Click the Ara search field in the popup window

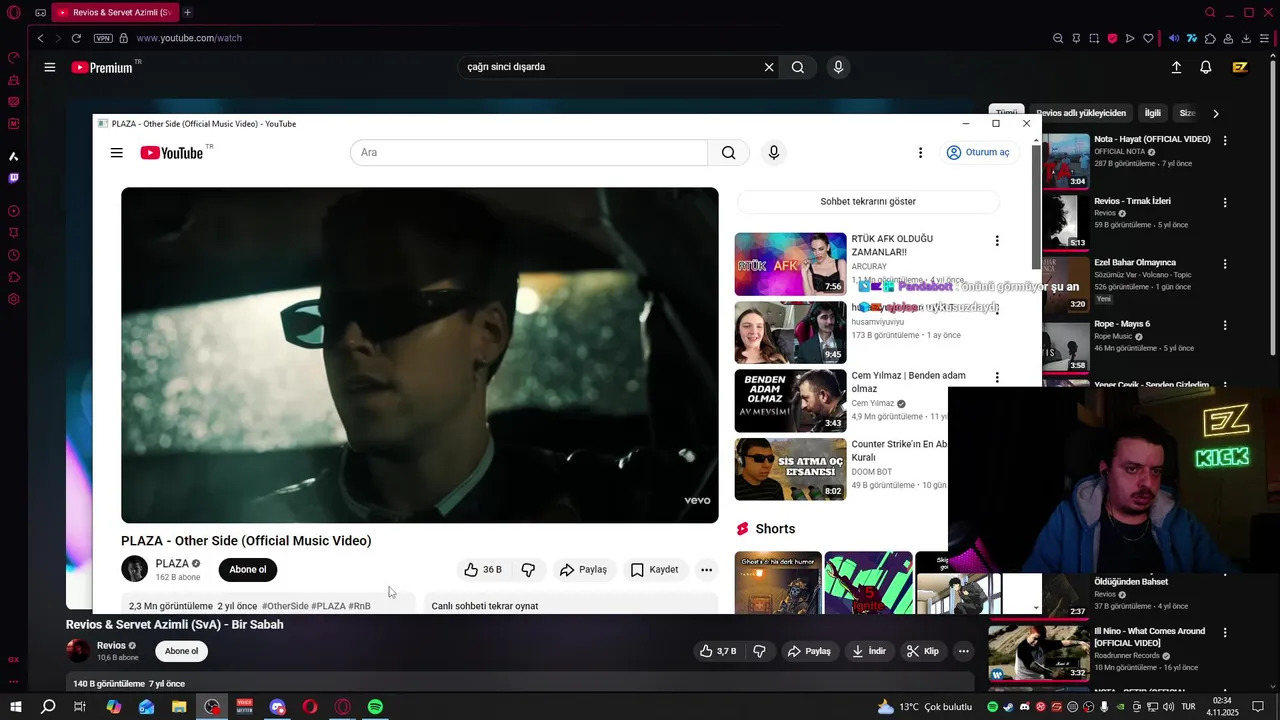[529, 153]
